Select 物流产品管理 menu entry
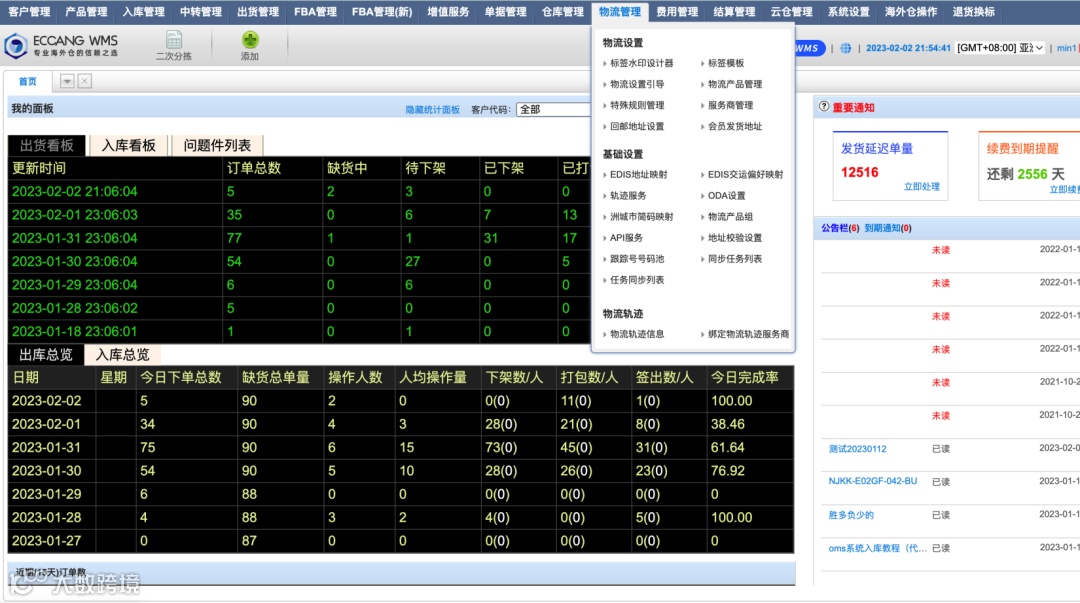1080x603 pixels. point(735,84)
